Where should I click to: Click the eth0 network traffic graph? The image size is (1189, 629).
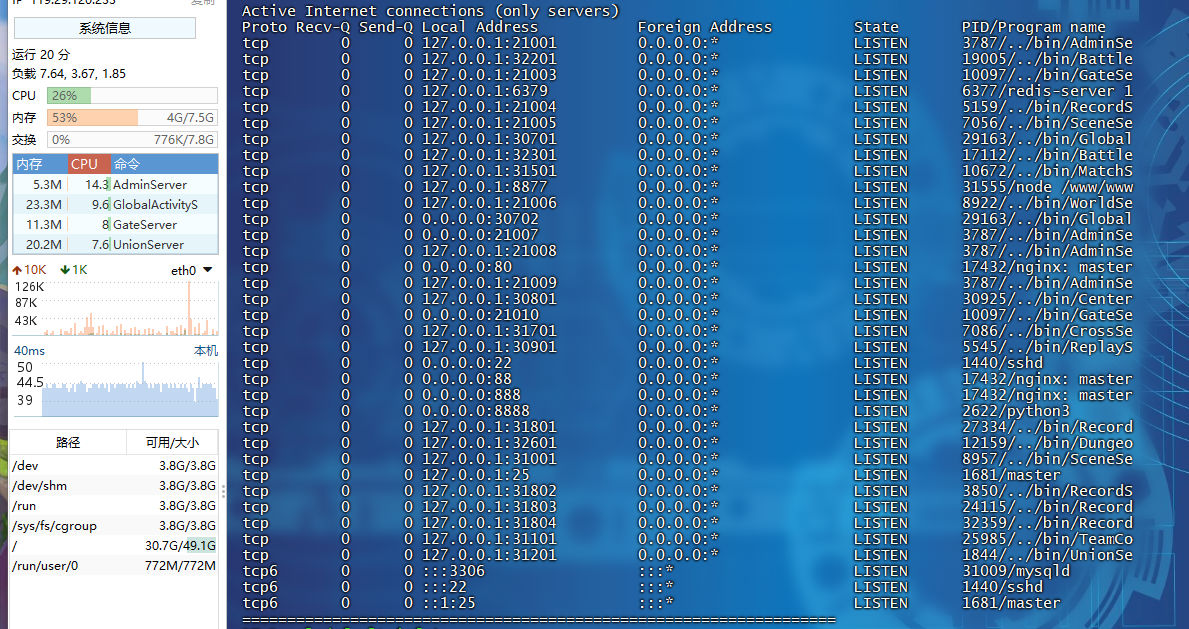(115, 307)
